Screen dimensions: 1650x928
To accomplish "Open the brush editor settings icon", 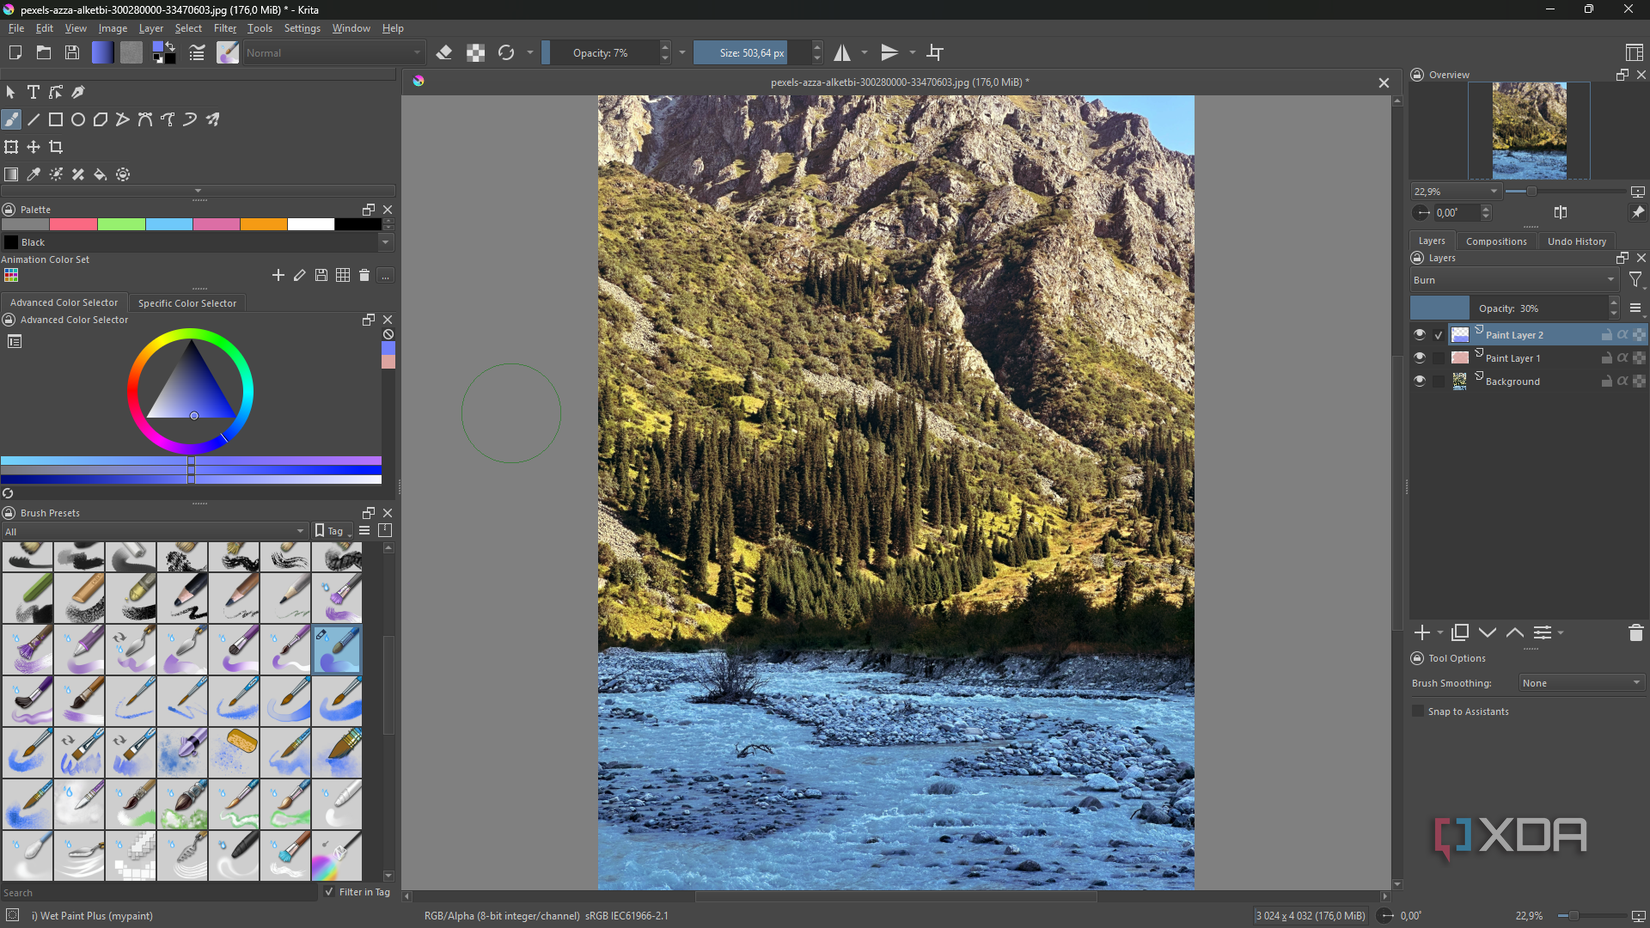I will tap(197, 52).
